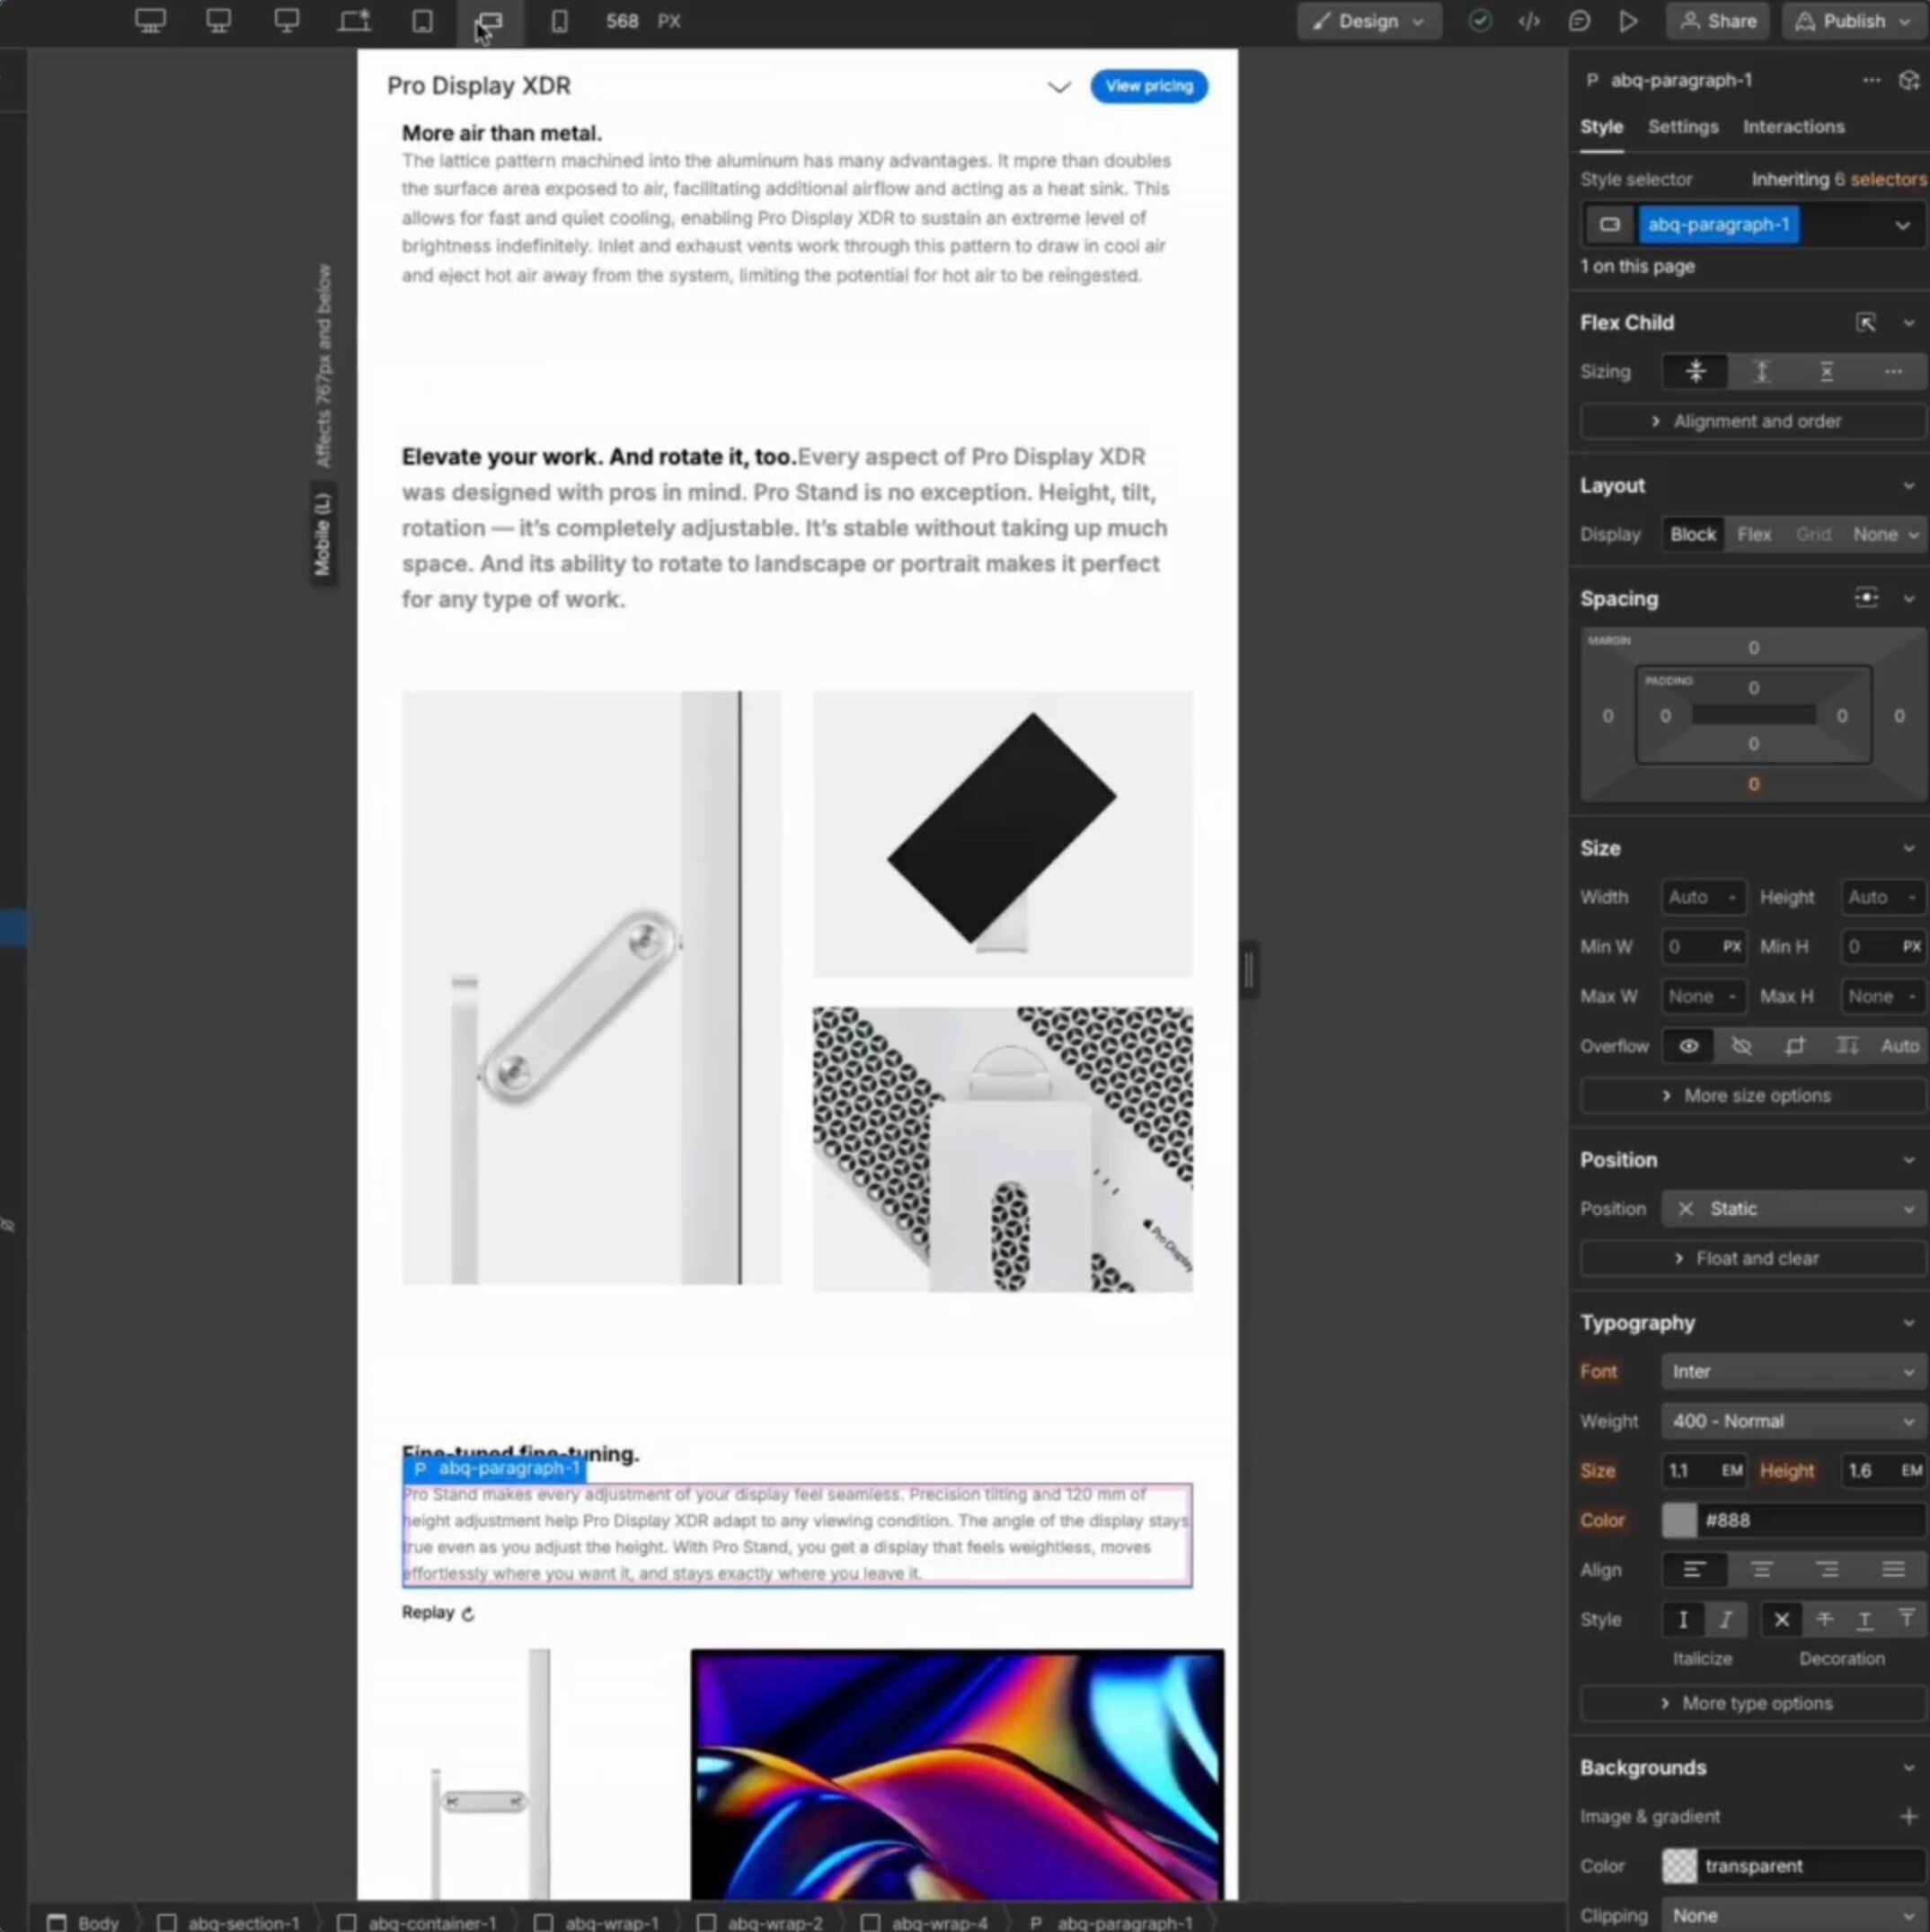Open more Flex Child sizing options
Image resolution: width=1930 pixels, height=1932 pixels.
(x=1893, y=372)
